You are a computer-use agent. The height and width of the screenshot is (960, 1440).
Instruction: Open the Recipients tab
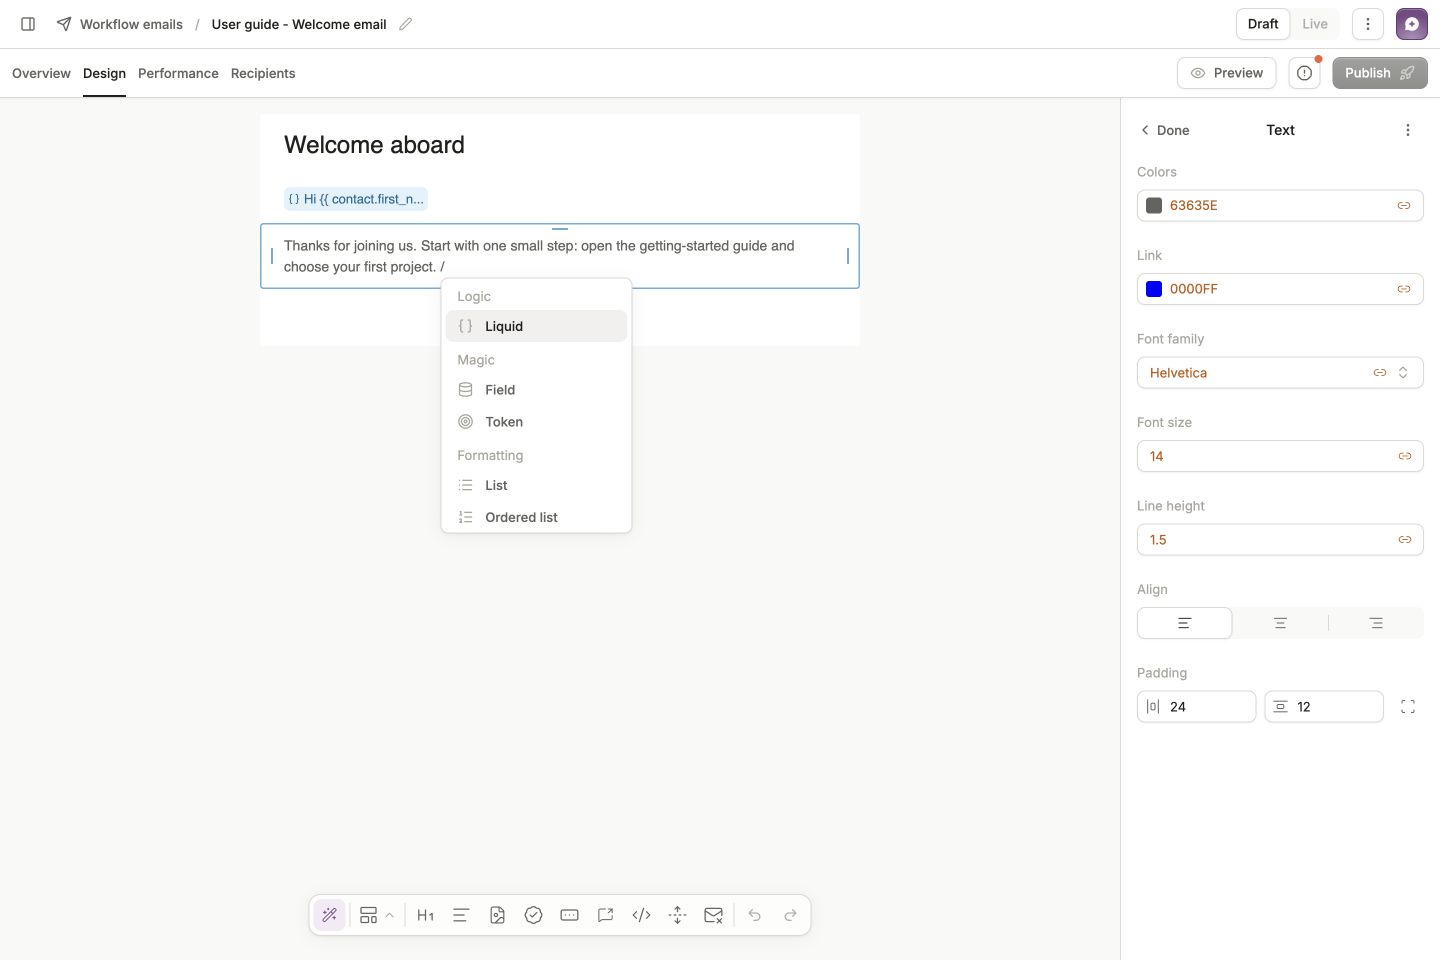click(263, 73)
